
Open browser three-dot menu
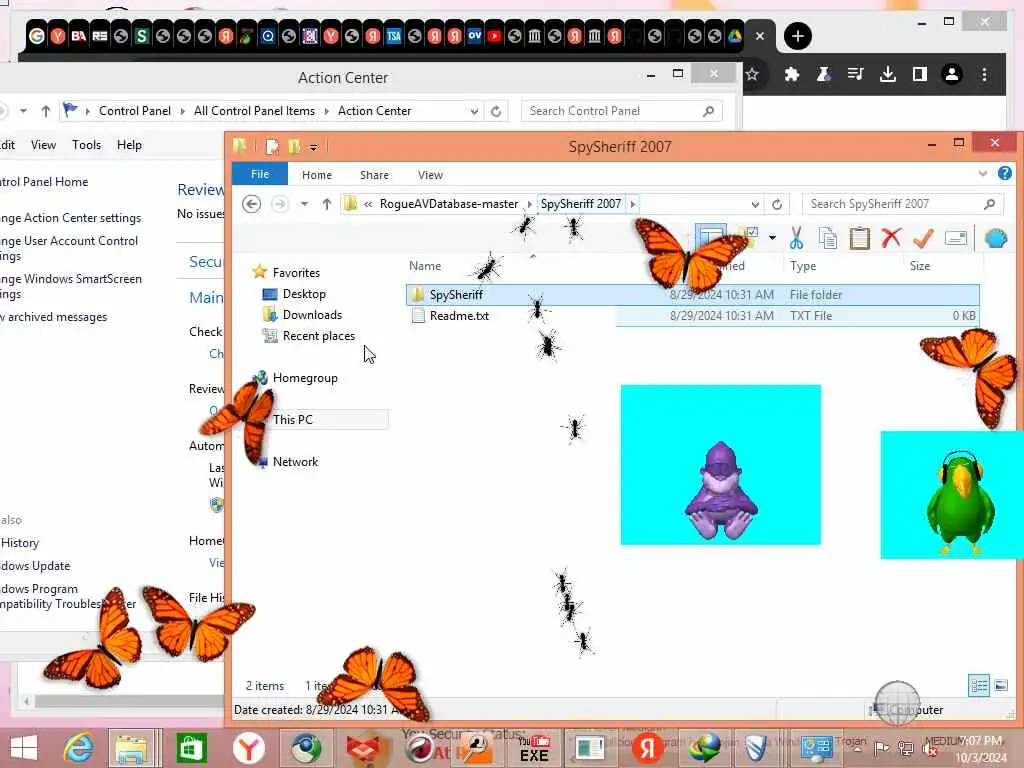(984, 74)
